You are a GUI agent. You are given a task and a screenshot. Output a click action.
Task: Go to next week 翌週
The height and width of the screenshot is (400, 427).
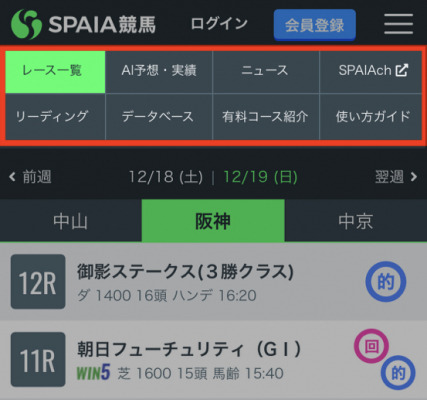coord(396,177)
